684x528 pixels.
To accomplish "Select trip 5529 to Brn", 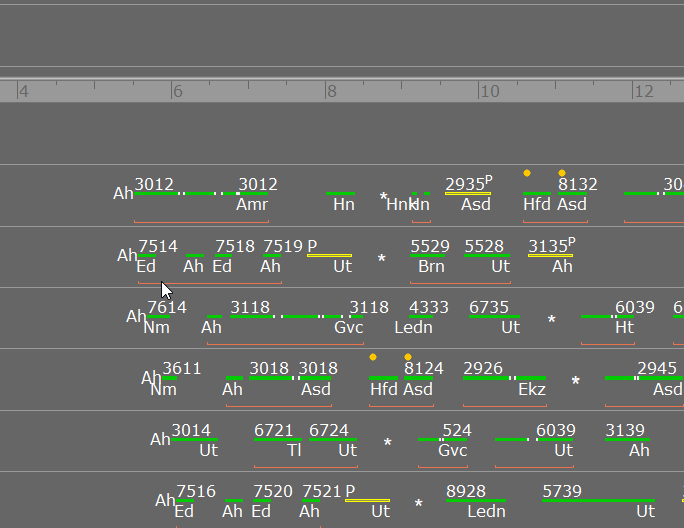I will (x=428, y=255).
